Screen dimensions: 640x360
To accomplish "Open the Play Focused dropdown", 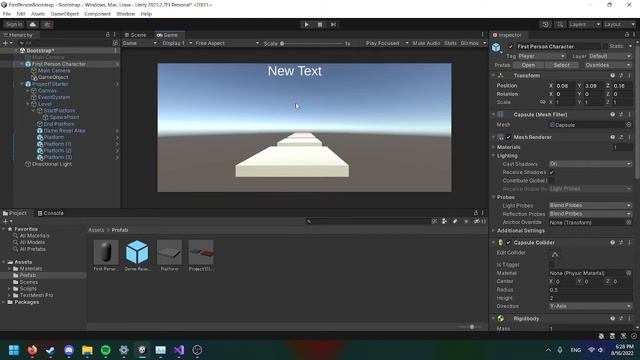I will point(387,43).
